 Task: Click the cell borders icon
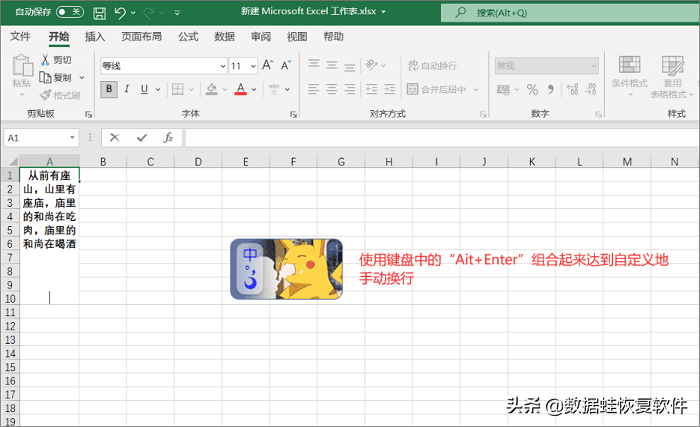178,89
